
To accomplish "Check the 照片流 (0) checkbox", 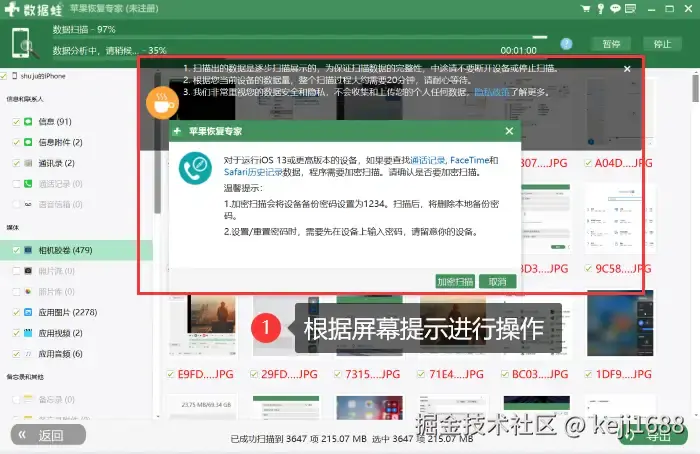I will click(16, 271).
